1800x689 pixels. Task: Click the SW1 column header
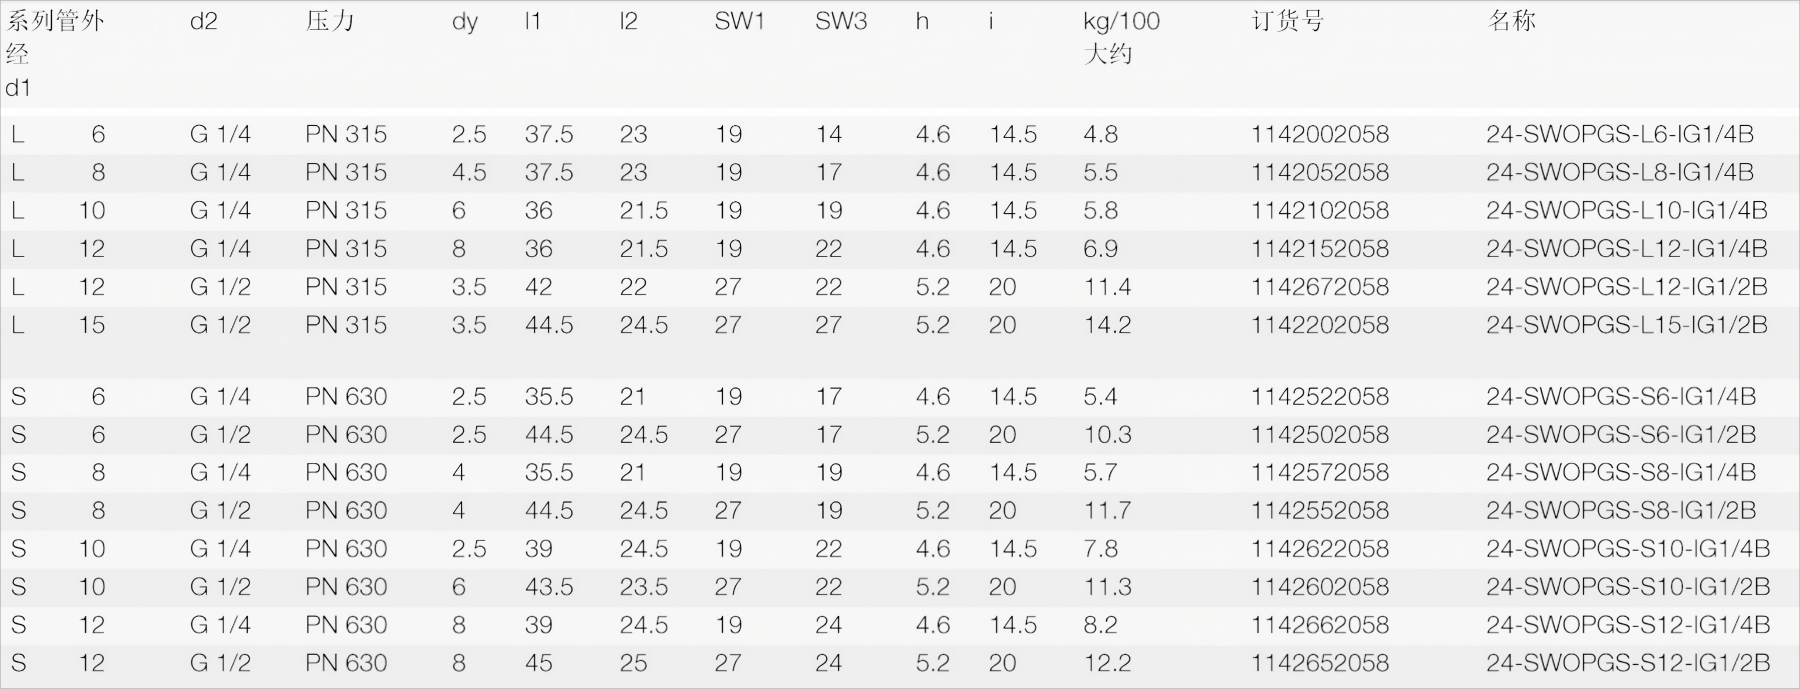[739, 21]
